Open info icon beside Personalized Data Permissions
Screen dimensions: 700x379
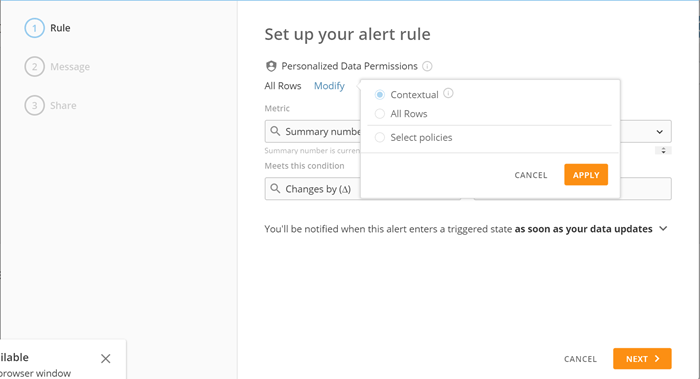(427, 66)
